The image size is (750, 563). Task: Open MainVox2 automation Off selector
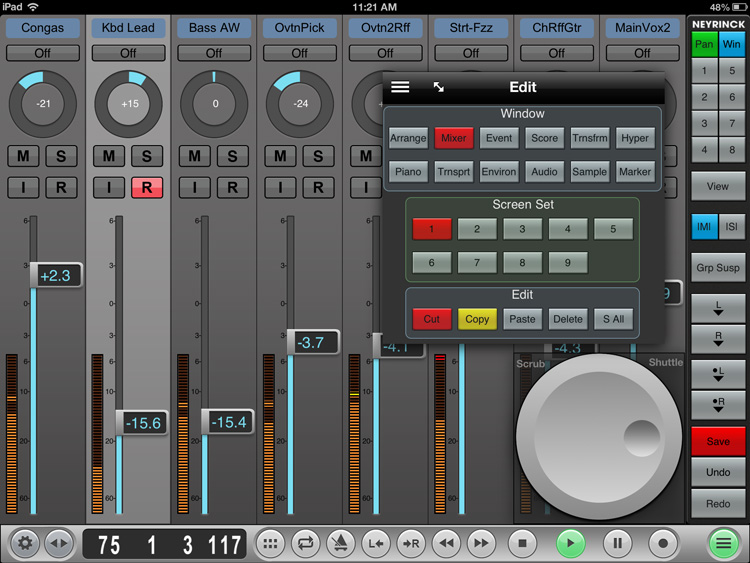(642, 53)
